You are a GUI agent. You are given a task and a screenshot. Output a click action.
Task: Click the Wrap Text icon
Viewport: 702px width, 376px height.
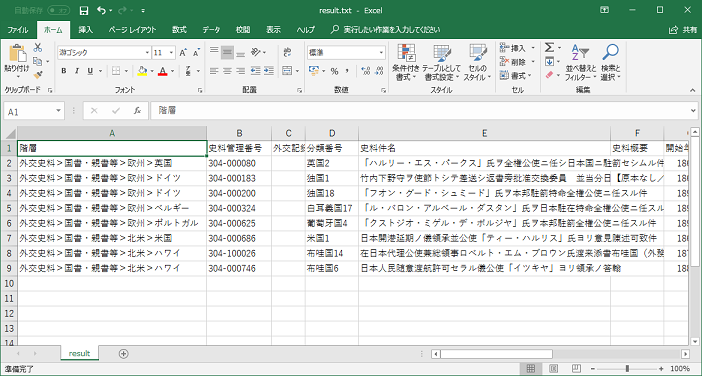click(287, 52)
